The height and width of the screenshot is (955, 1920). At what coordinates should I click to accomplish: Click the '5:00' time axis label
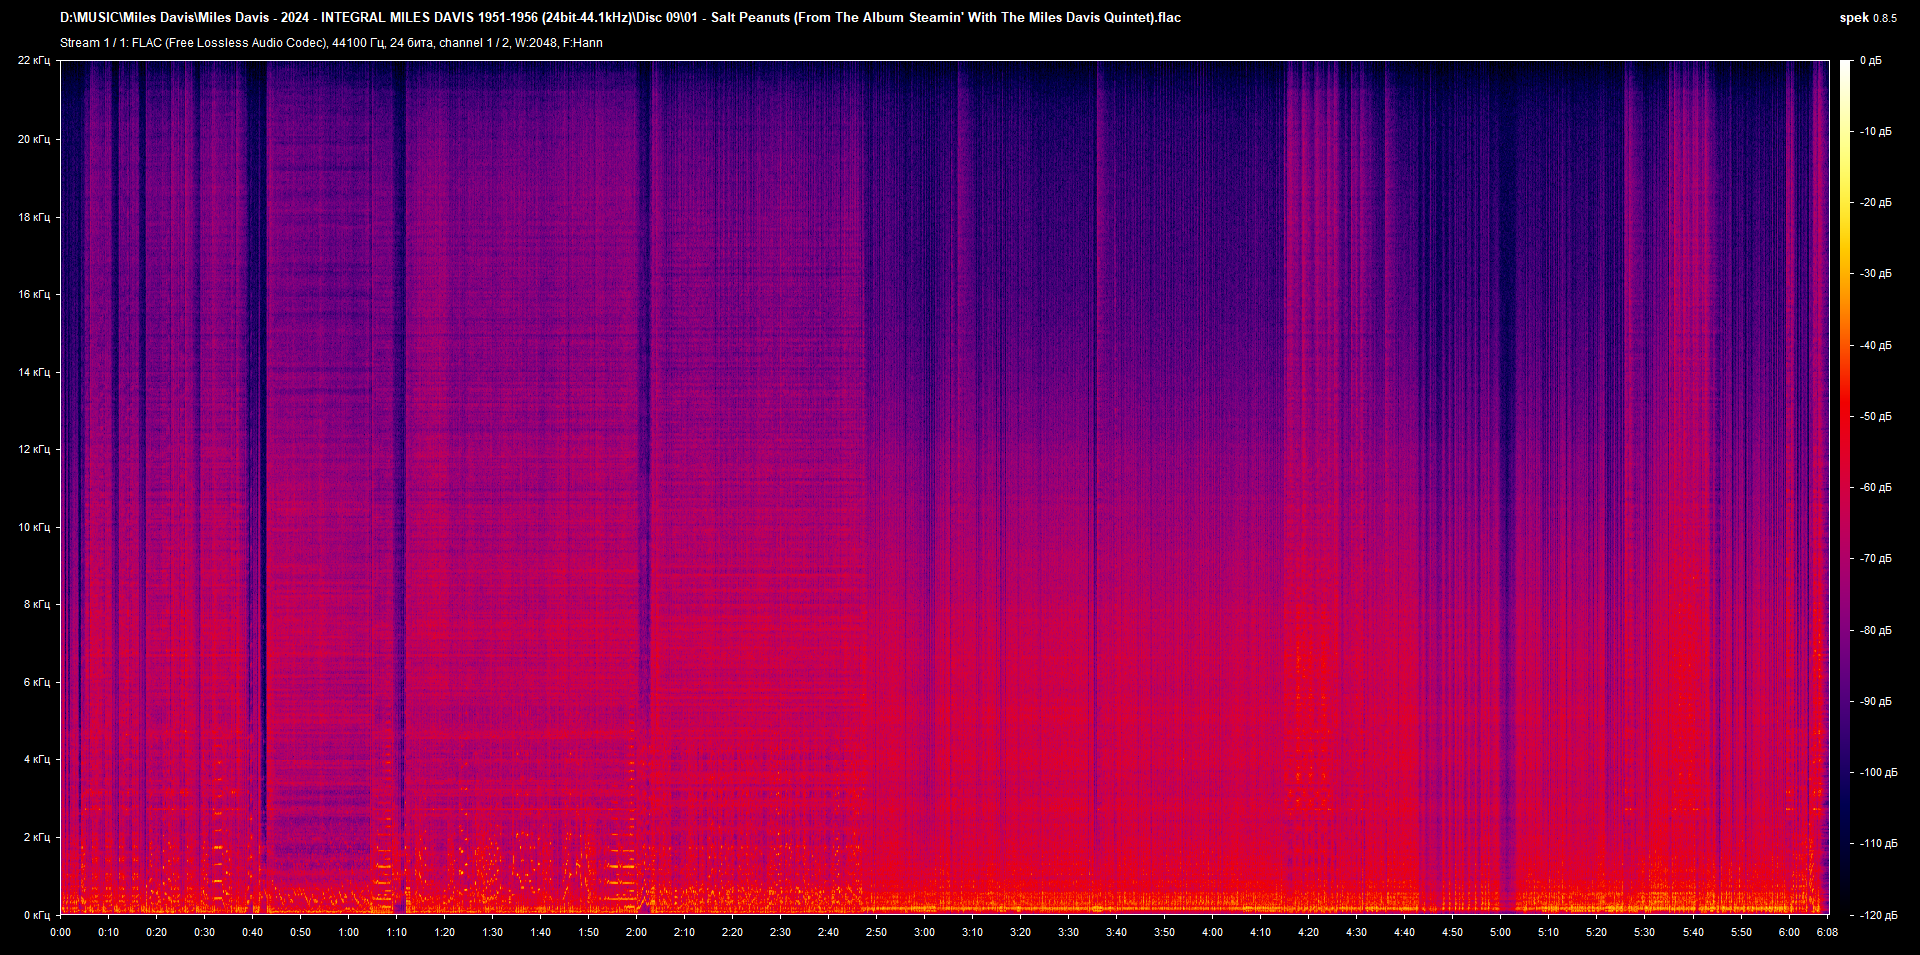pyautogui.click(x=1500, y=932)
